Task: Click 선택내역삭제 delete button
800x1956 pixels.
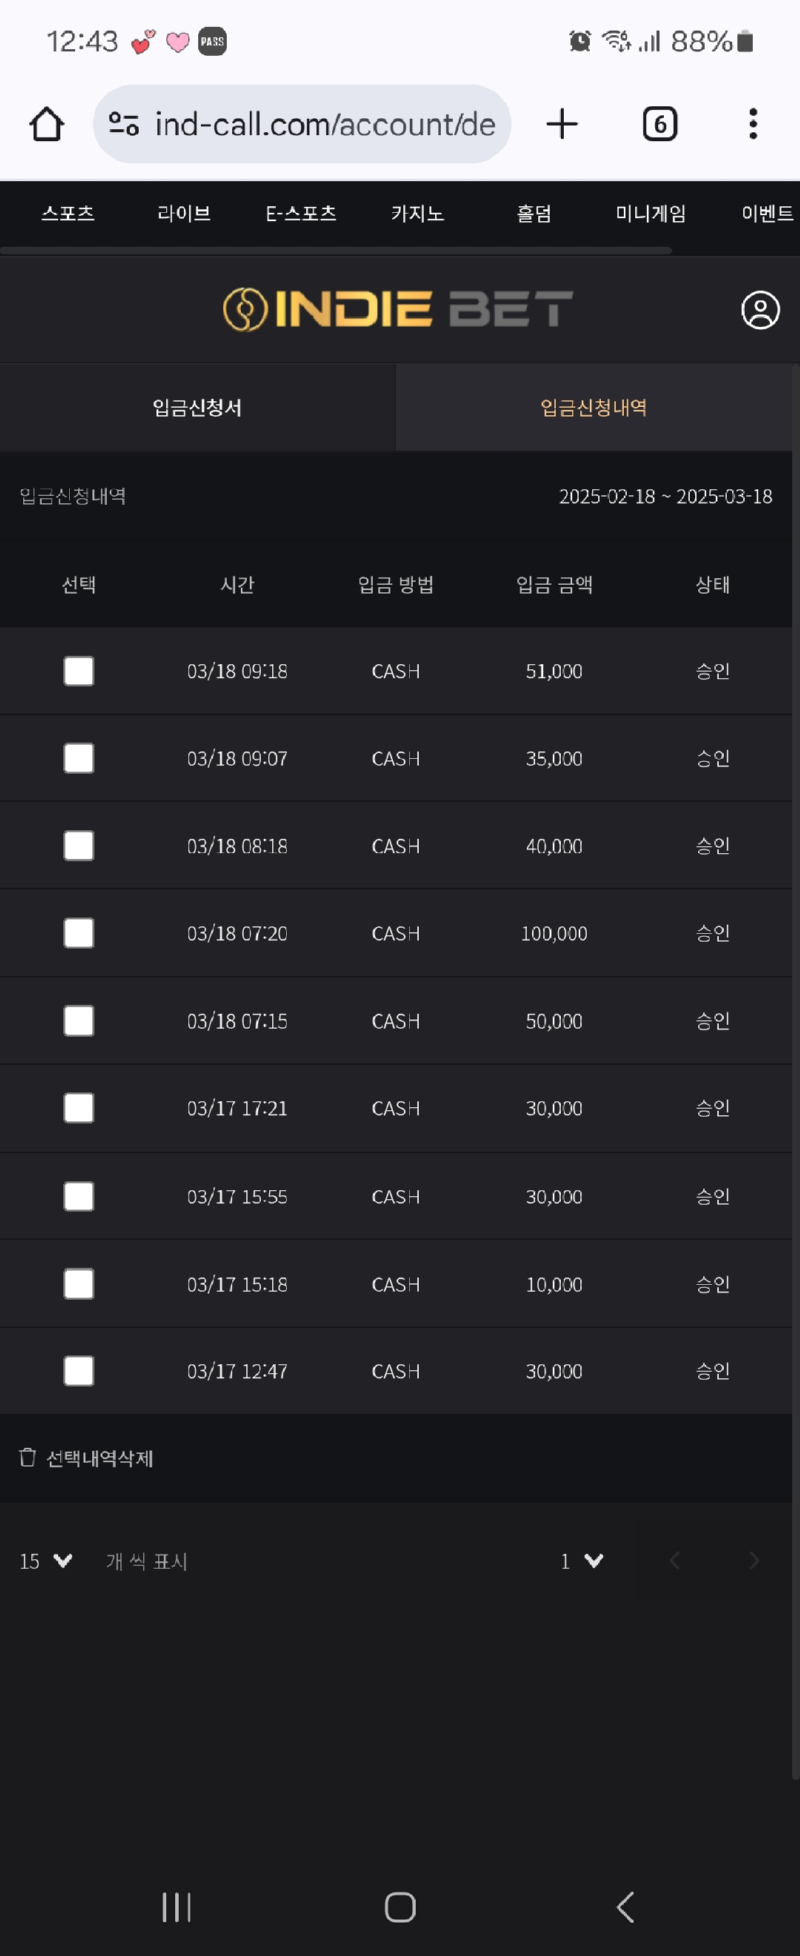Action: [86, 1458]
